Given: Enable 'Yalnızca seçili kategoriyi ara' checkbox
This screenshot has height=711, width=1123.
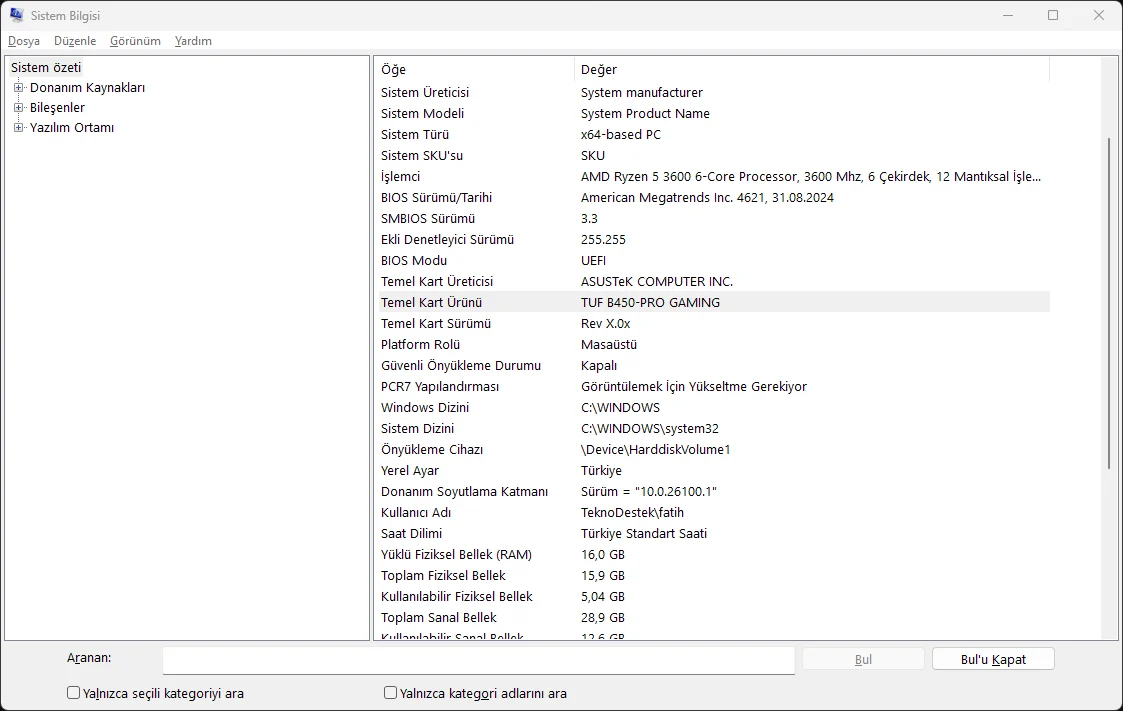Looking at the screenshot, I should click(x=73, y=692).
